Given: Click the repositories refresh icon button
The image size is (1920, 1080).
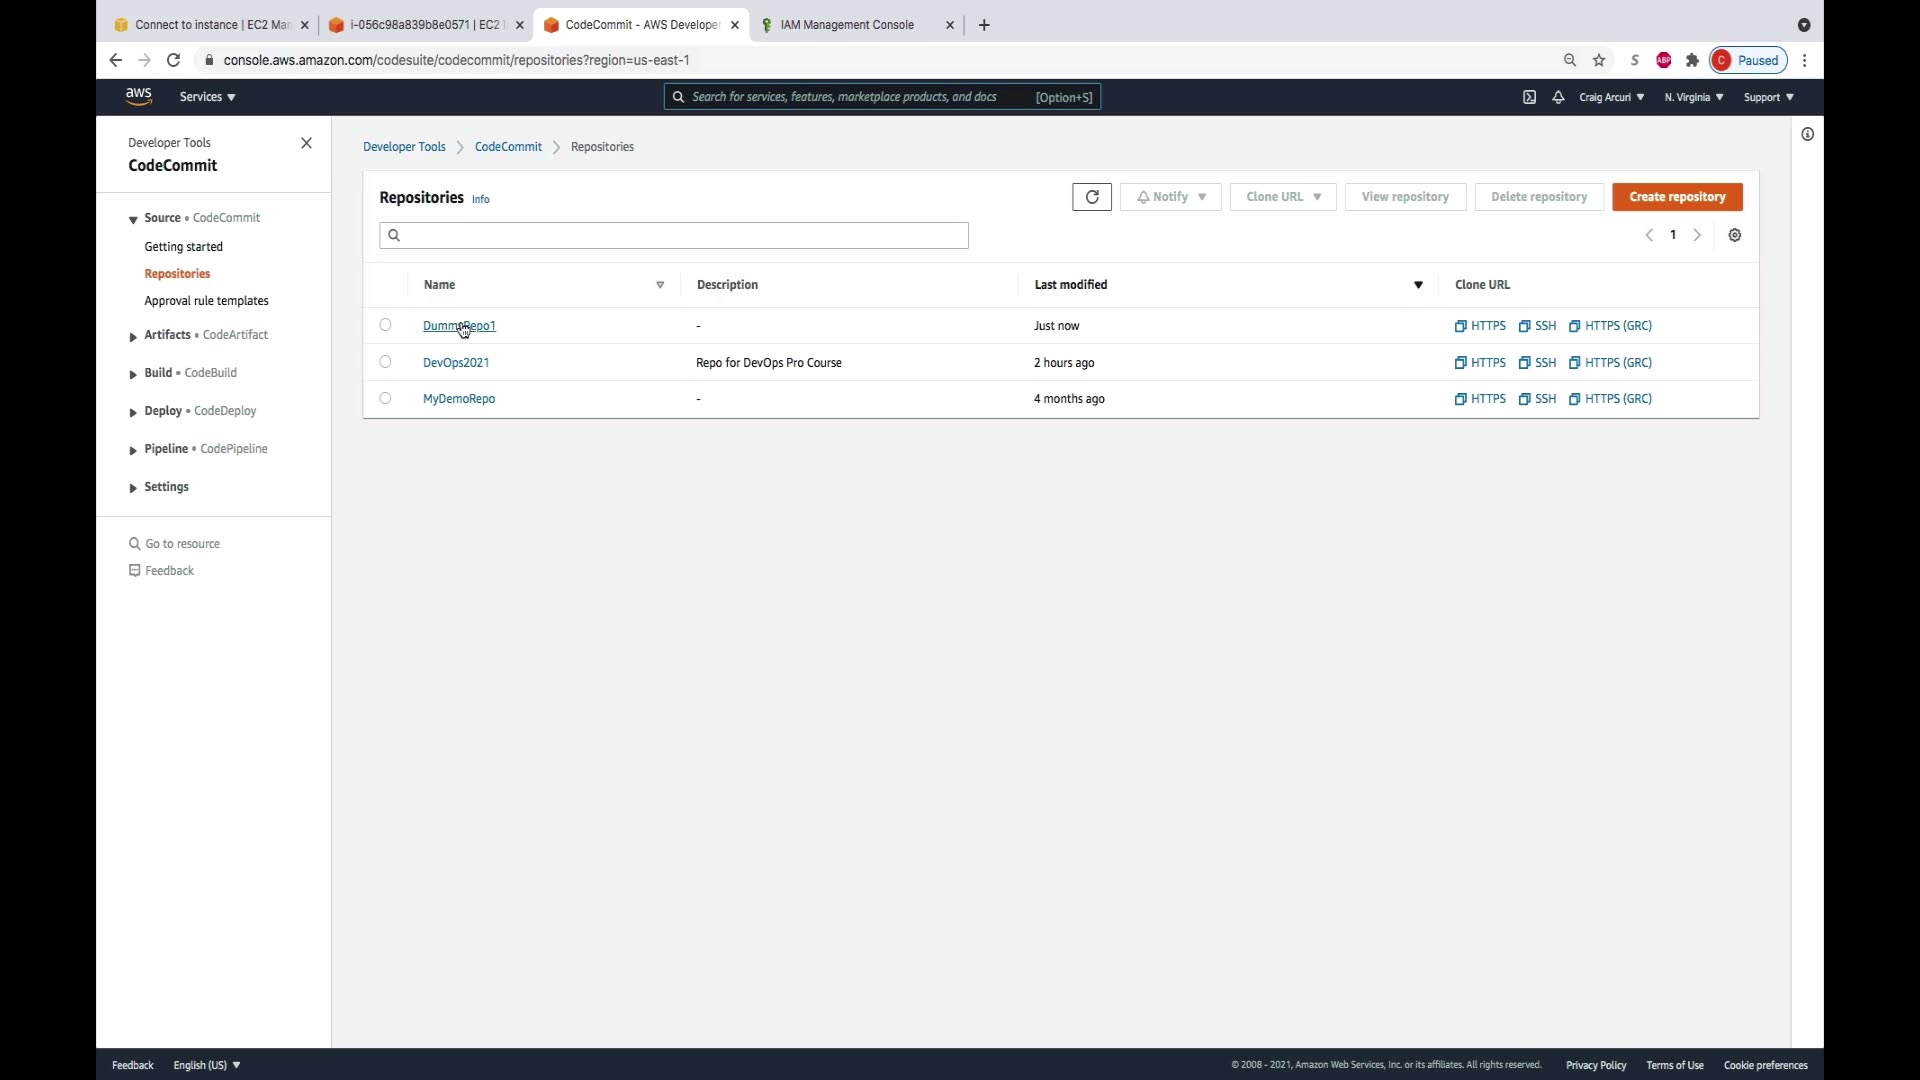Looking at the screenshot, I should pos(1091,197).
